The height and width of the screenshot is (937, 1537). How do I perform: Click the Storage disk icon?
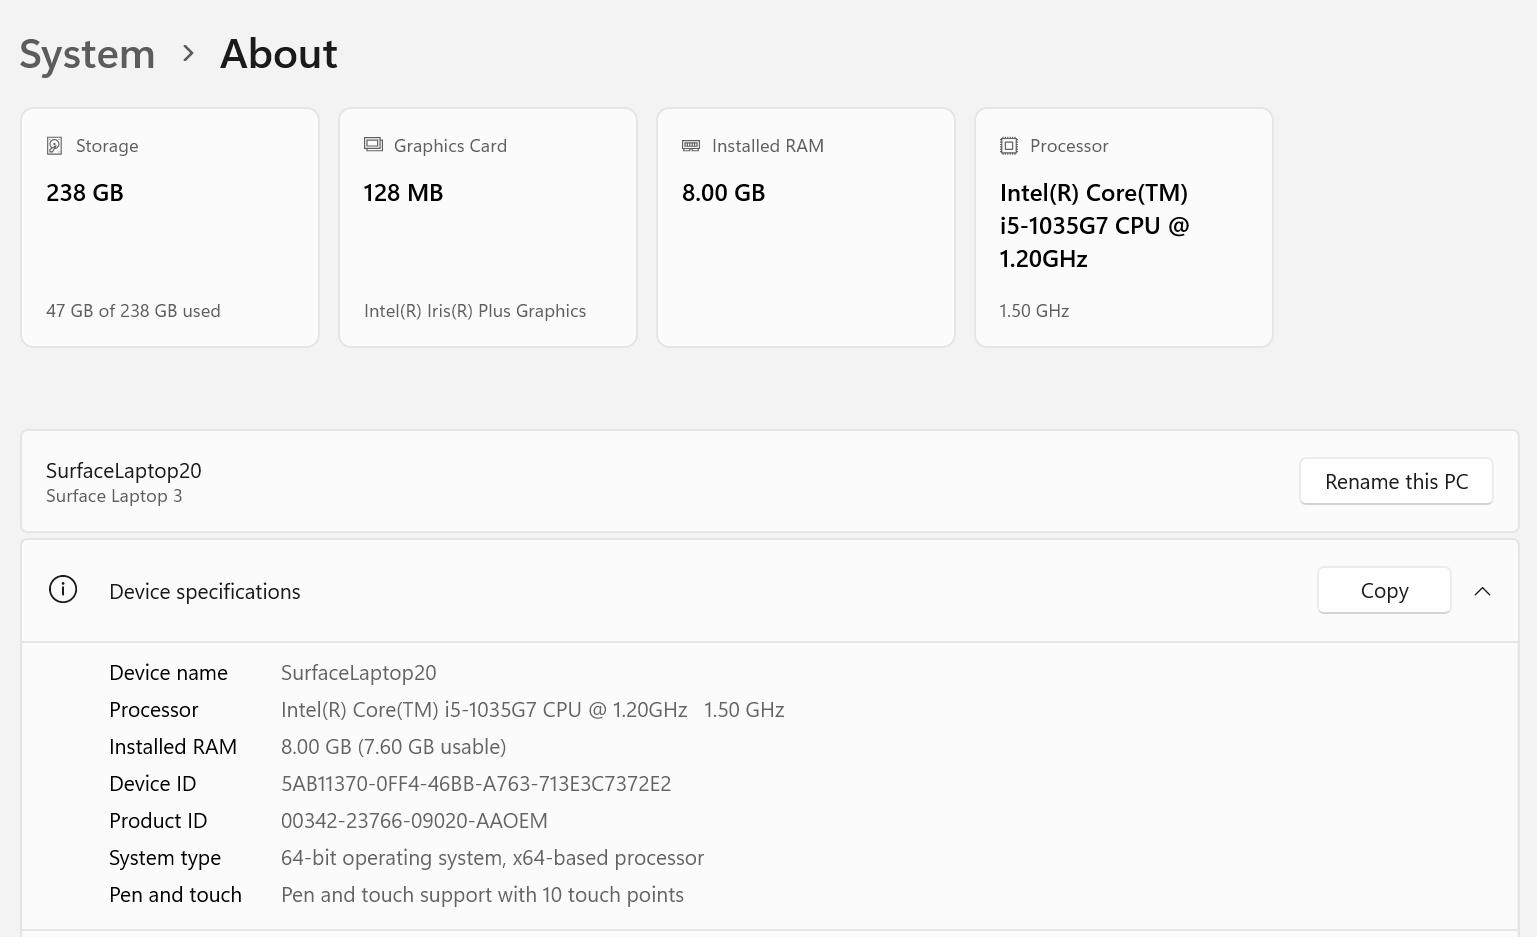(55, 146)
